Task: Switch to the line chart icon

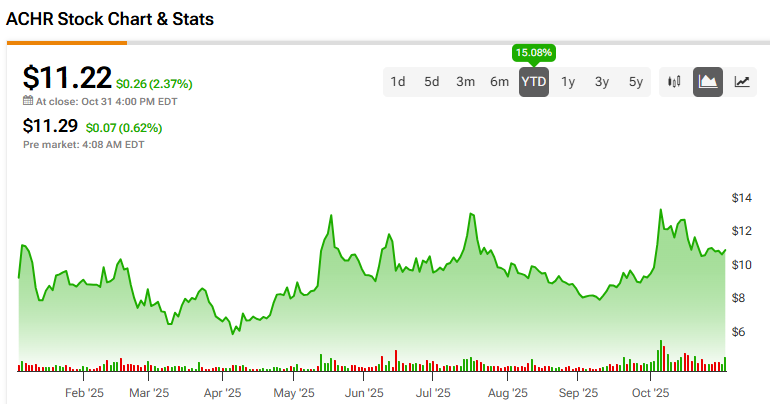Action: [x=742, y=82]
